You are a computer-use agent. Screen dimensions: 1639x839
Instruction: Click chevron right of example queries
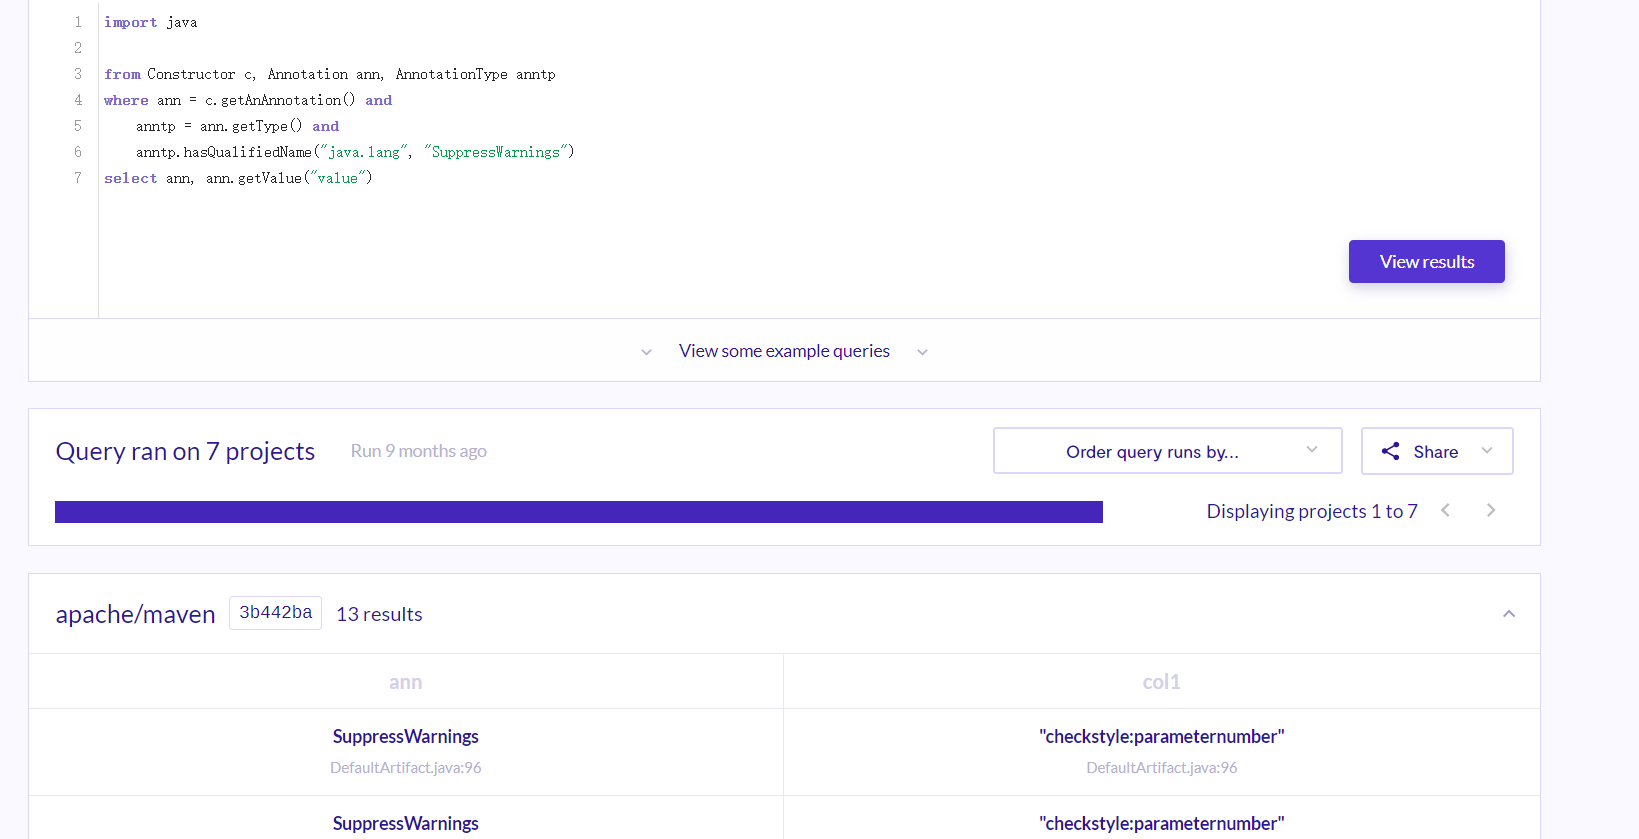922,352
